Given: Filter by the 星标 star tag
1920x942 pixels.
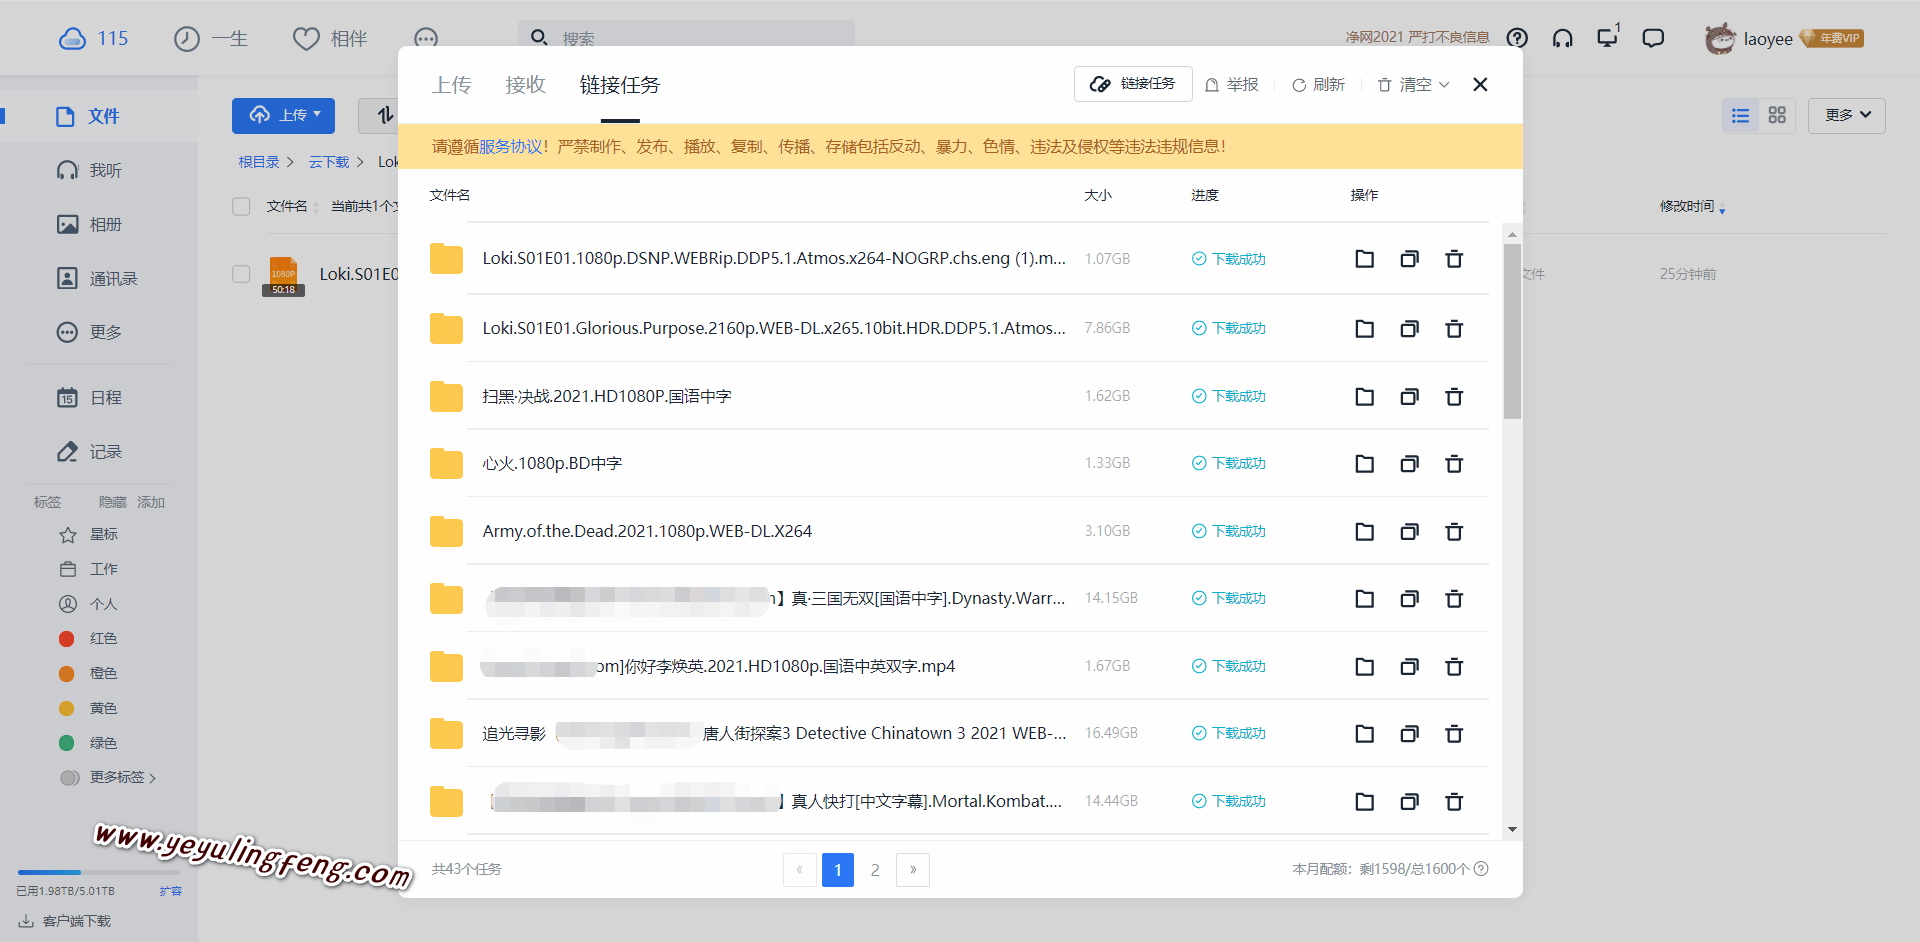Looking at the screenshot, I should (x=89, y=534).
